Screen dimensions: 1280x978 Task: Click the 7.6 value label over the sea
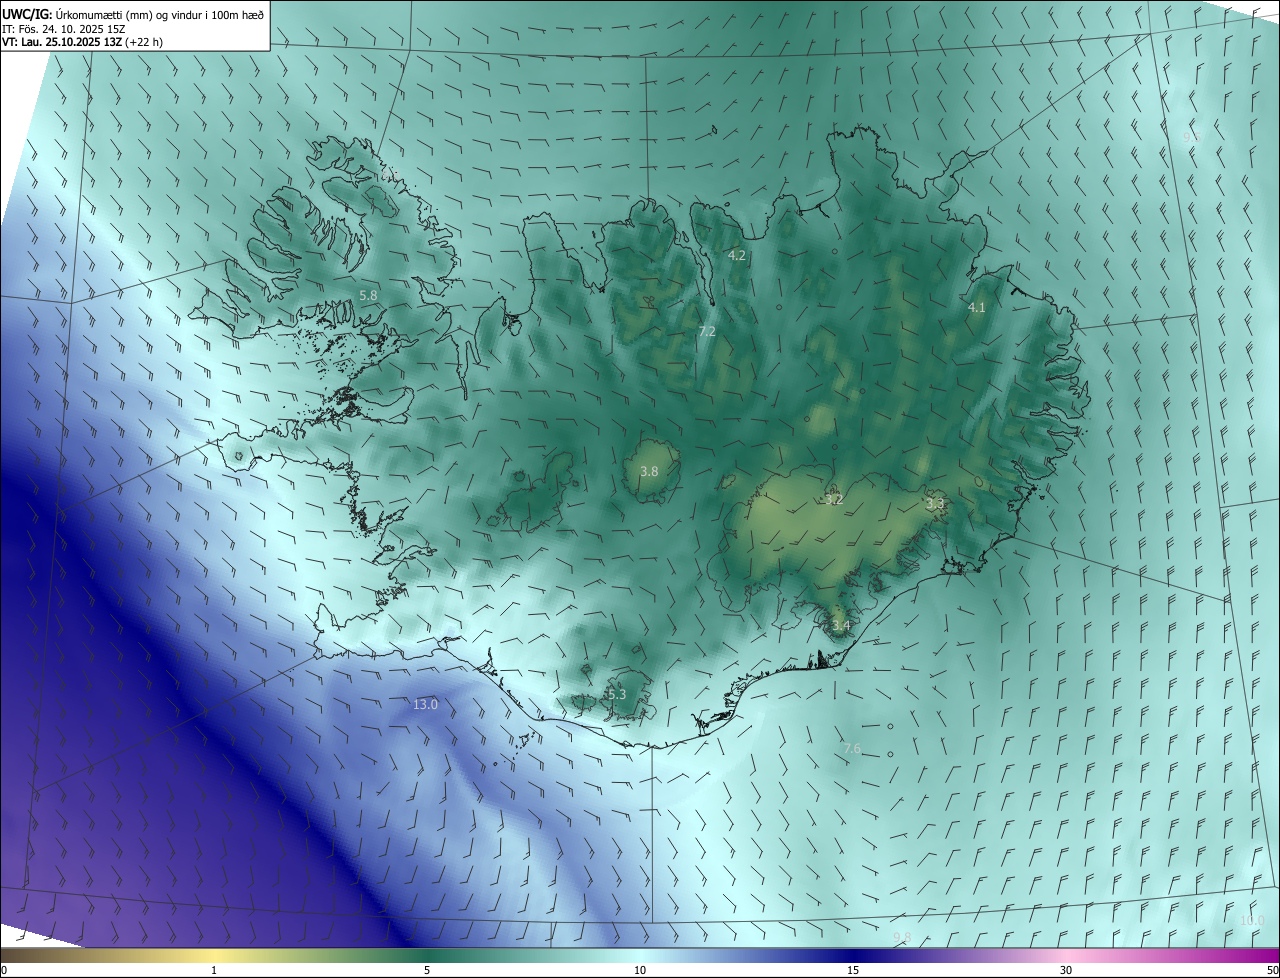tap(852, 749)
